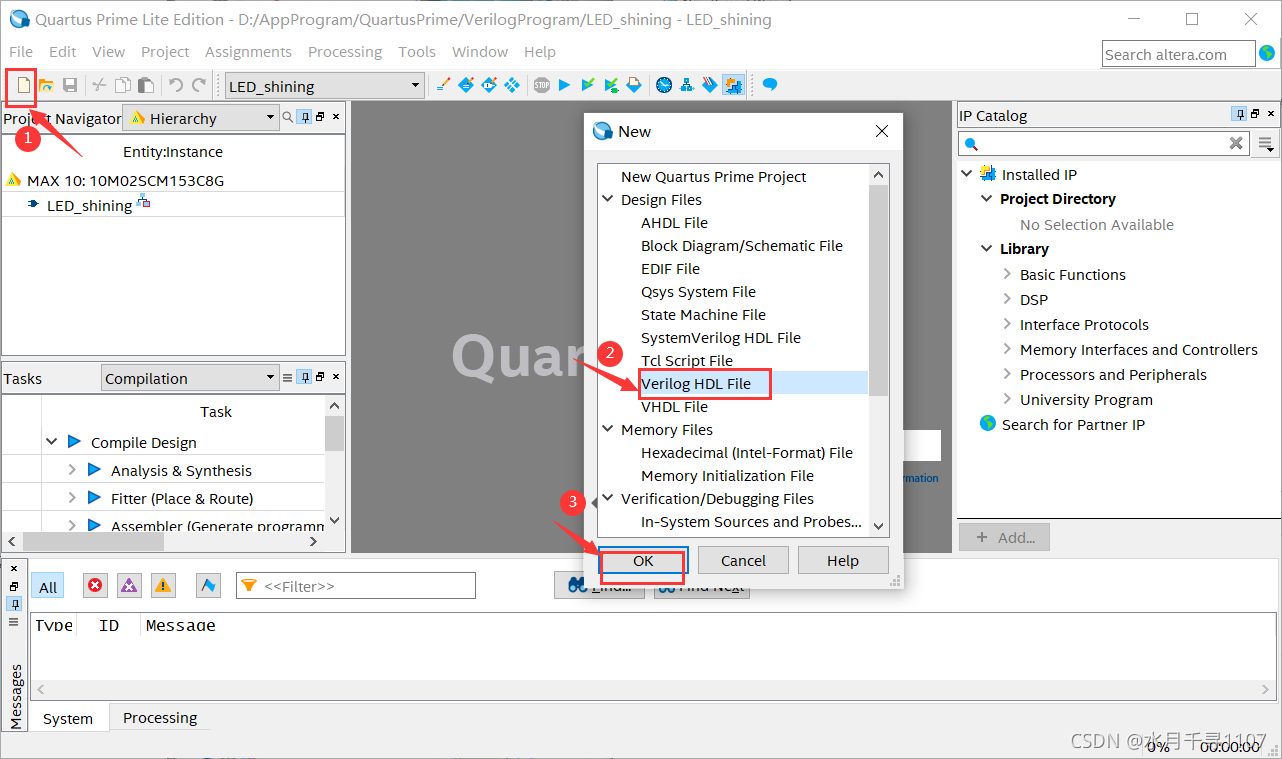Click the Copy icon in toolbar
The width and height of the screenshot is (1282, 759).
pyautogui.click(x=122, y=86)
